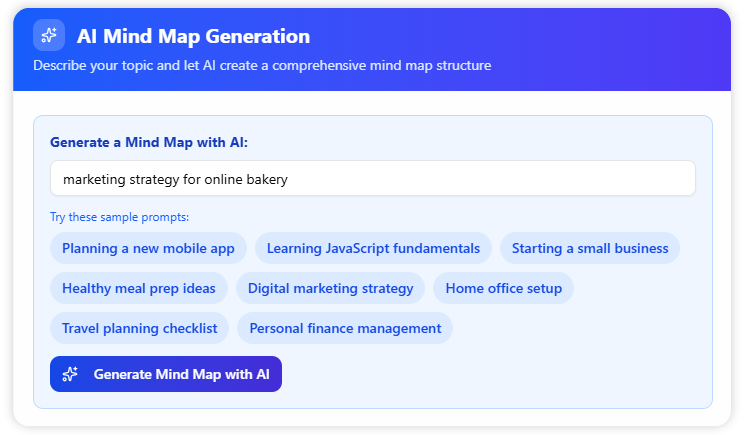Image resolution: width=745 pixels, height=435 pixels.
Task: Use the "Digital marketing strategy" sample prompt
Action: coord(330,288)
